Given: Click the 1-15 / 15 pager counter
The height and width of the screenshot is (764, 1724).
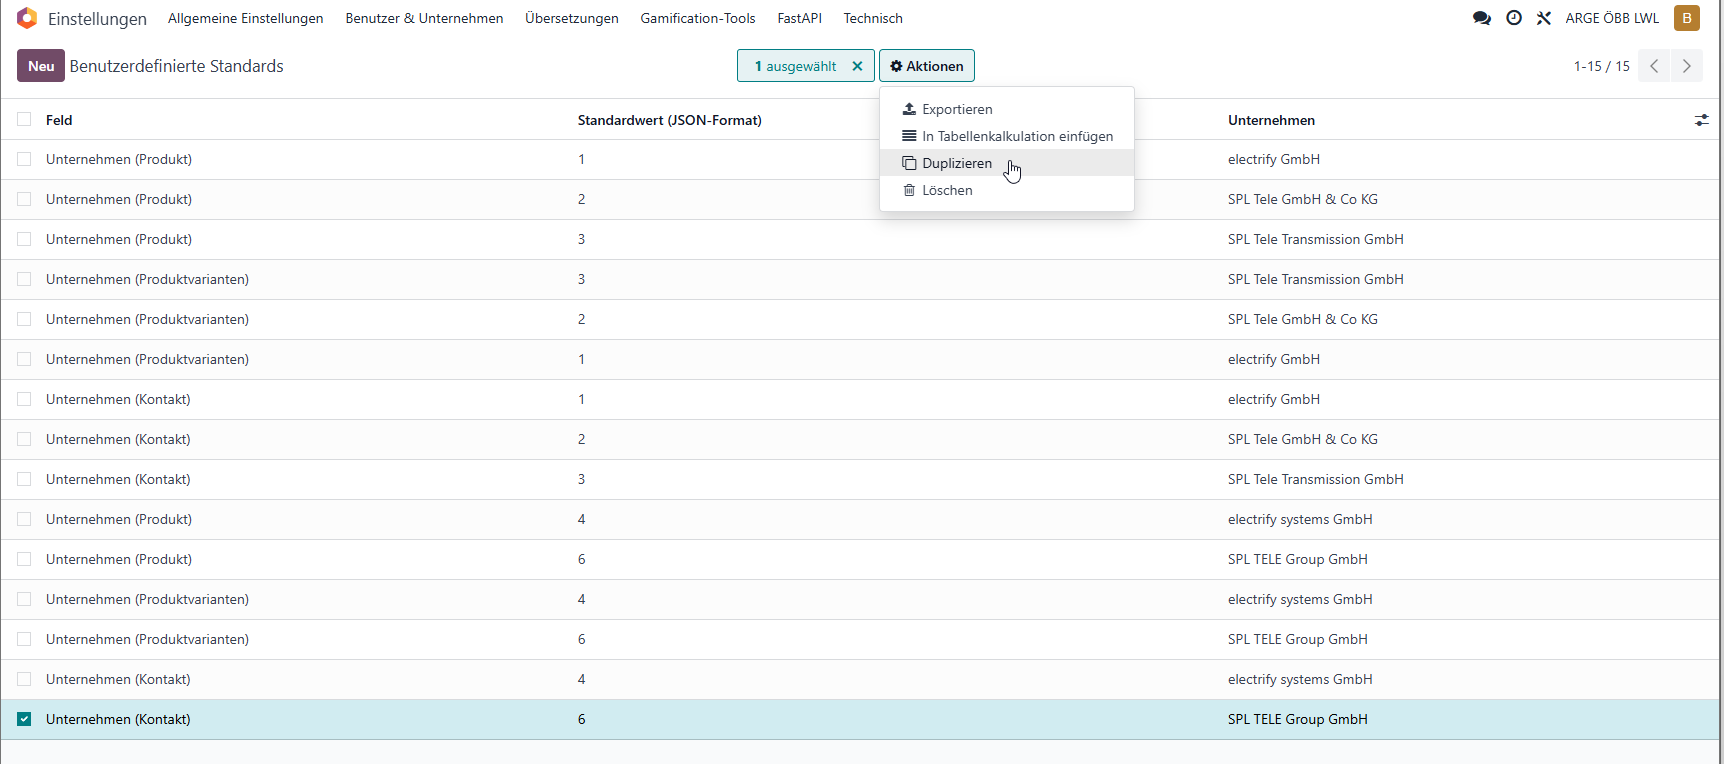Looking at the screenshot, I should coord(1602,66).
